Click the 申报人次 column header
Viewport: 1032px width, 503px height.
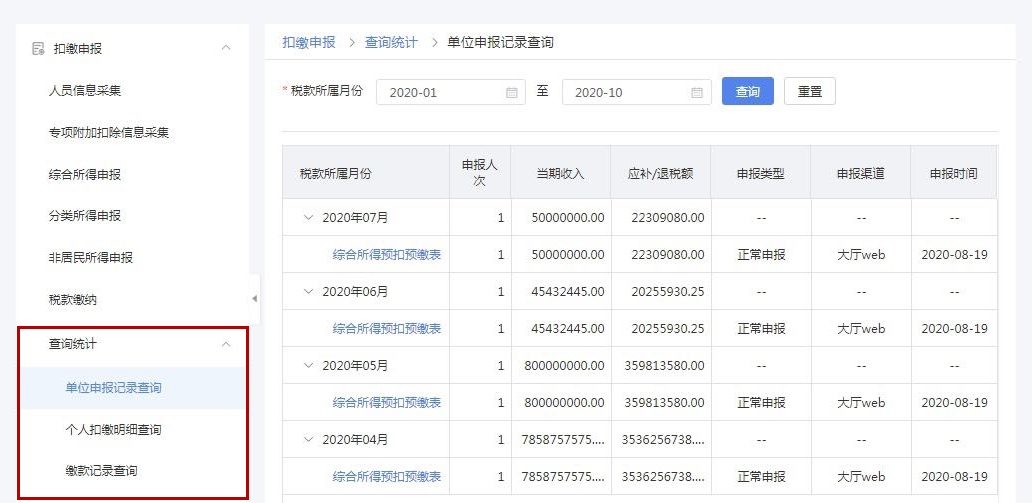coord(480,172)
